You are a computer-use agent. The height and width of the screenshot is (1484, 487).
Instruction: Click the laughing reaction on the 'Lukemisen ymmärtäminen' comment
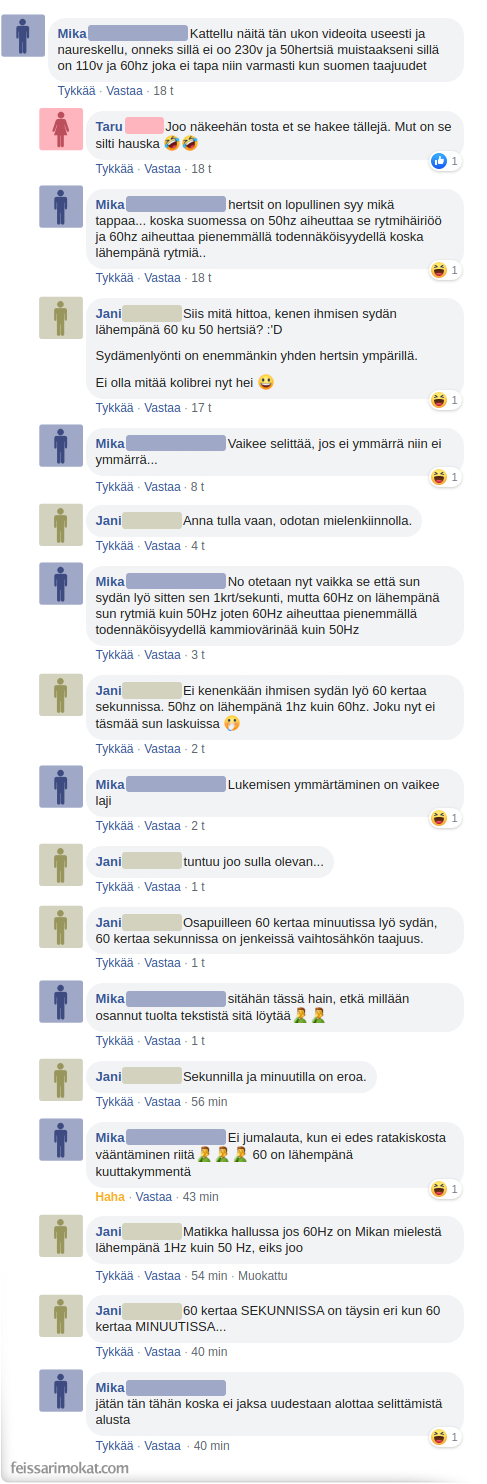click(x=438, y=818)
